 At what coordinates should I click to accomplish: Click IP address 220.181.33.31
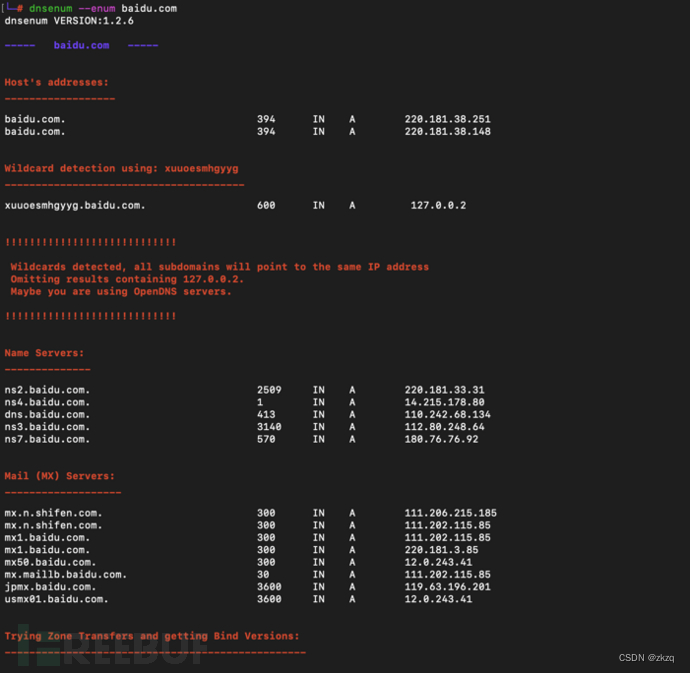(x=444, y=390)
